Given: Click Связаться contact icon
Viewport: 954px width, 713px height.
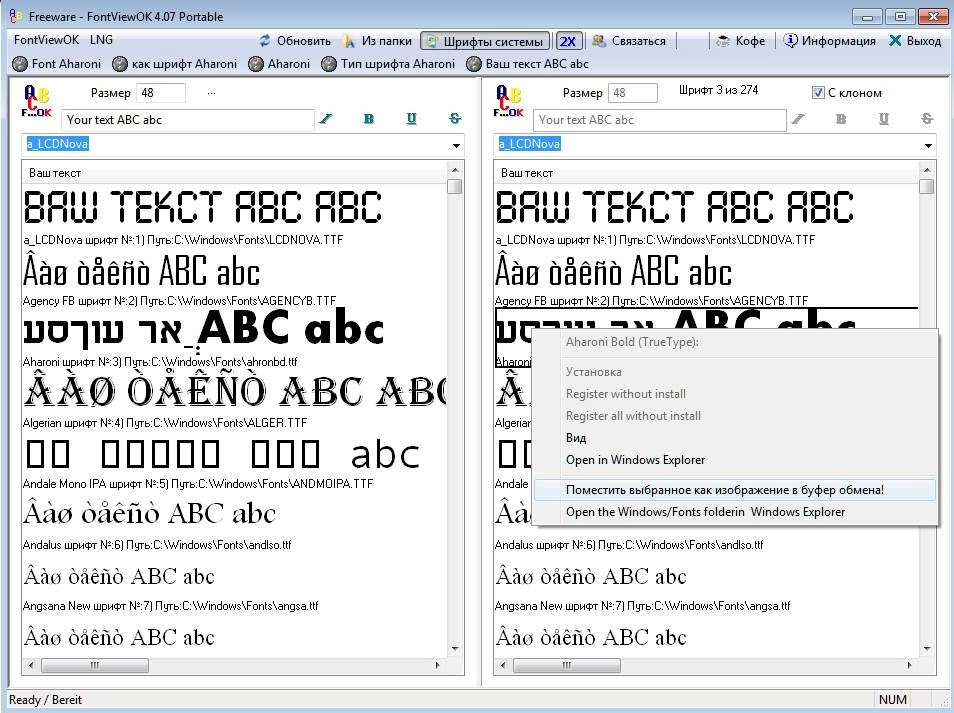Looking at the screenshot, I should click(x=599, y=41).
